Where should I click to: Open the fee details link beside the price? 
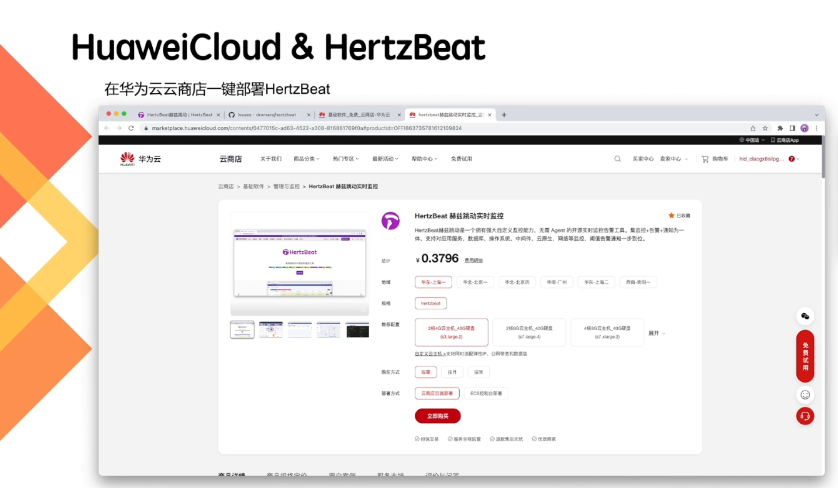tap(474, 260)
